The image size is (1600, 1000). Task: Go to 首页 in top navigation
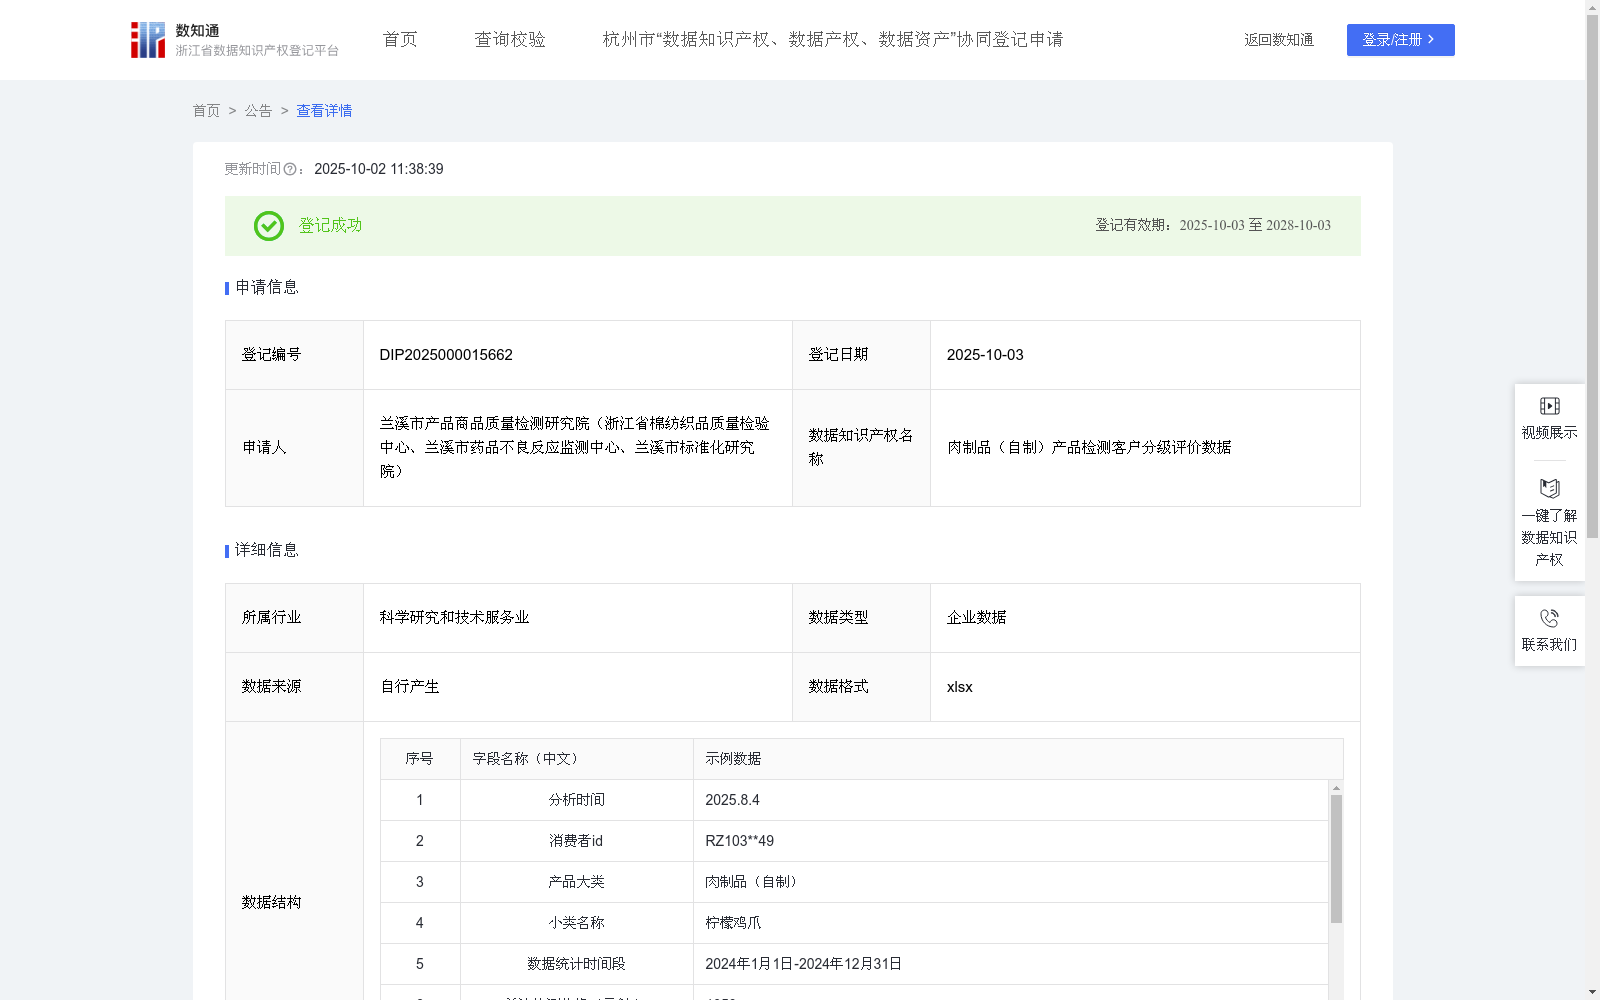(x=400, y=40)
